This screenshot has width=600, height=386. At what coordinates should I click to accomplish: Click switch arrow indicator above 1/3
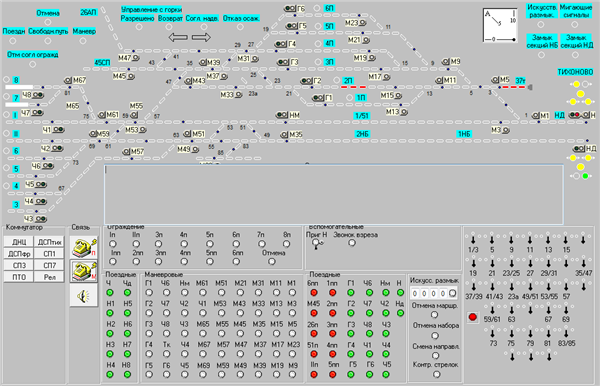(x=473, y=239)
